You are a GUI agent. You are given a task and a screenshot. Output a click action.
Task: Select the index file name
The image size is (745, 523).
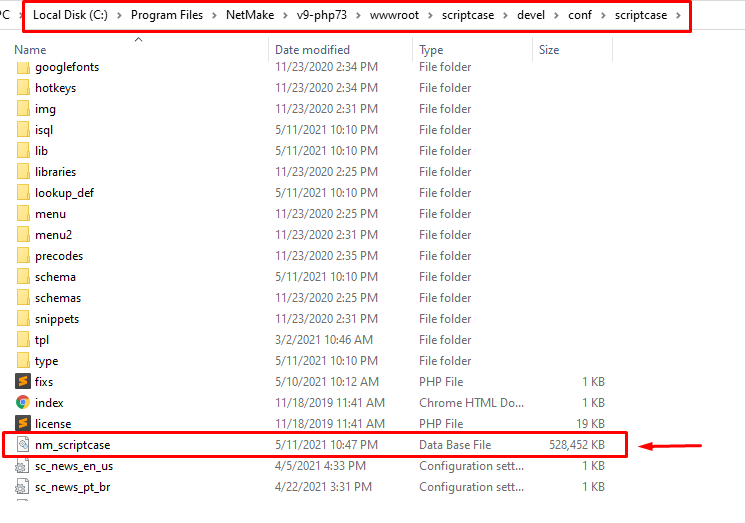tap(49, 403)
